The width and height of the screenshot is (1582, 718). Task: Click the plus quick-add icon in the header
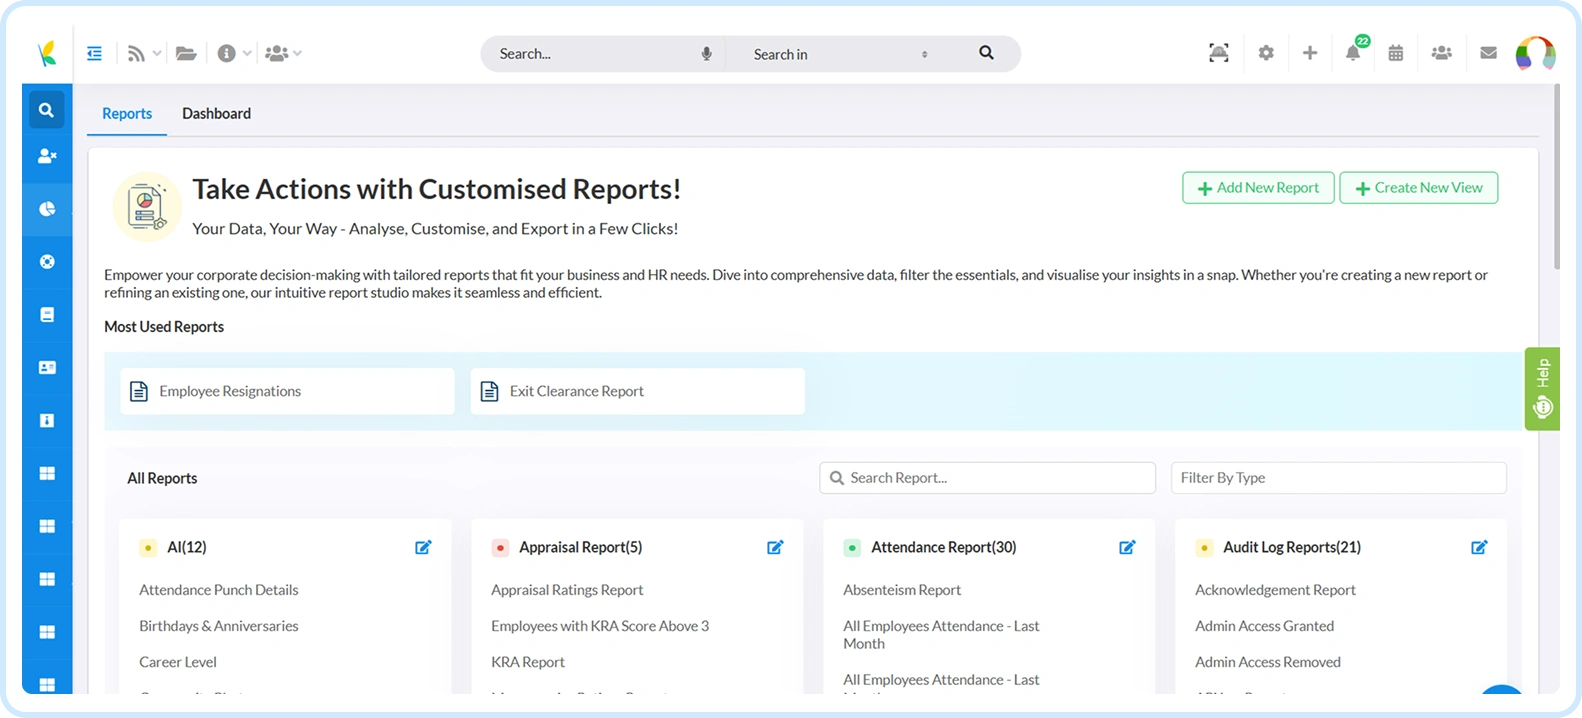(1310, 53)
